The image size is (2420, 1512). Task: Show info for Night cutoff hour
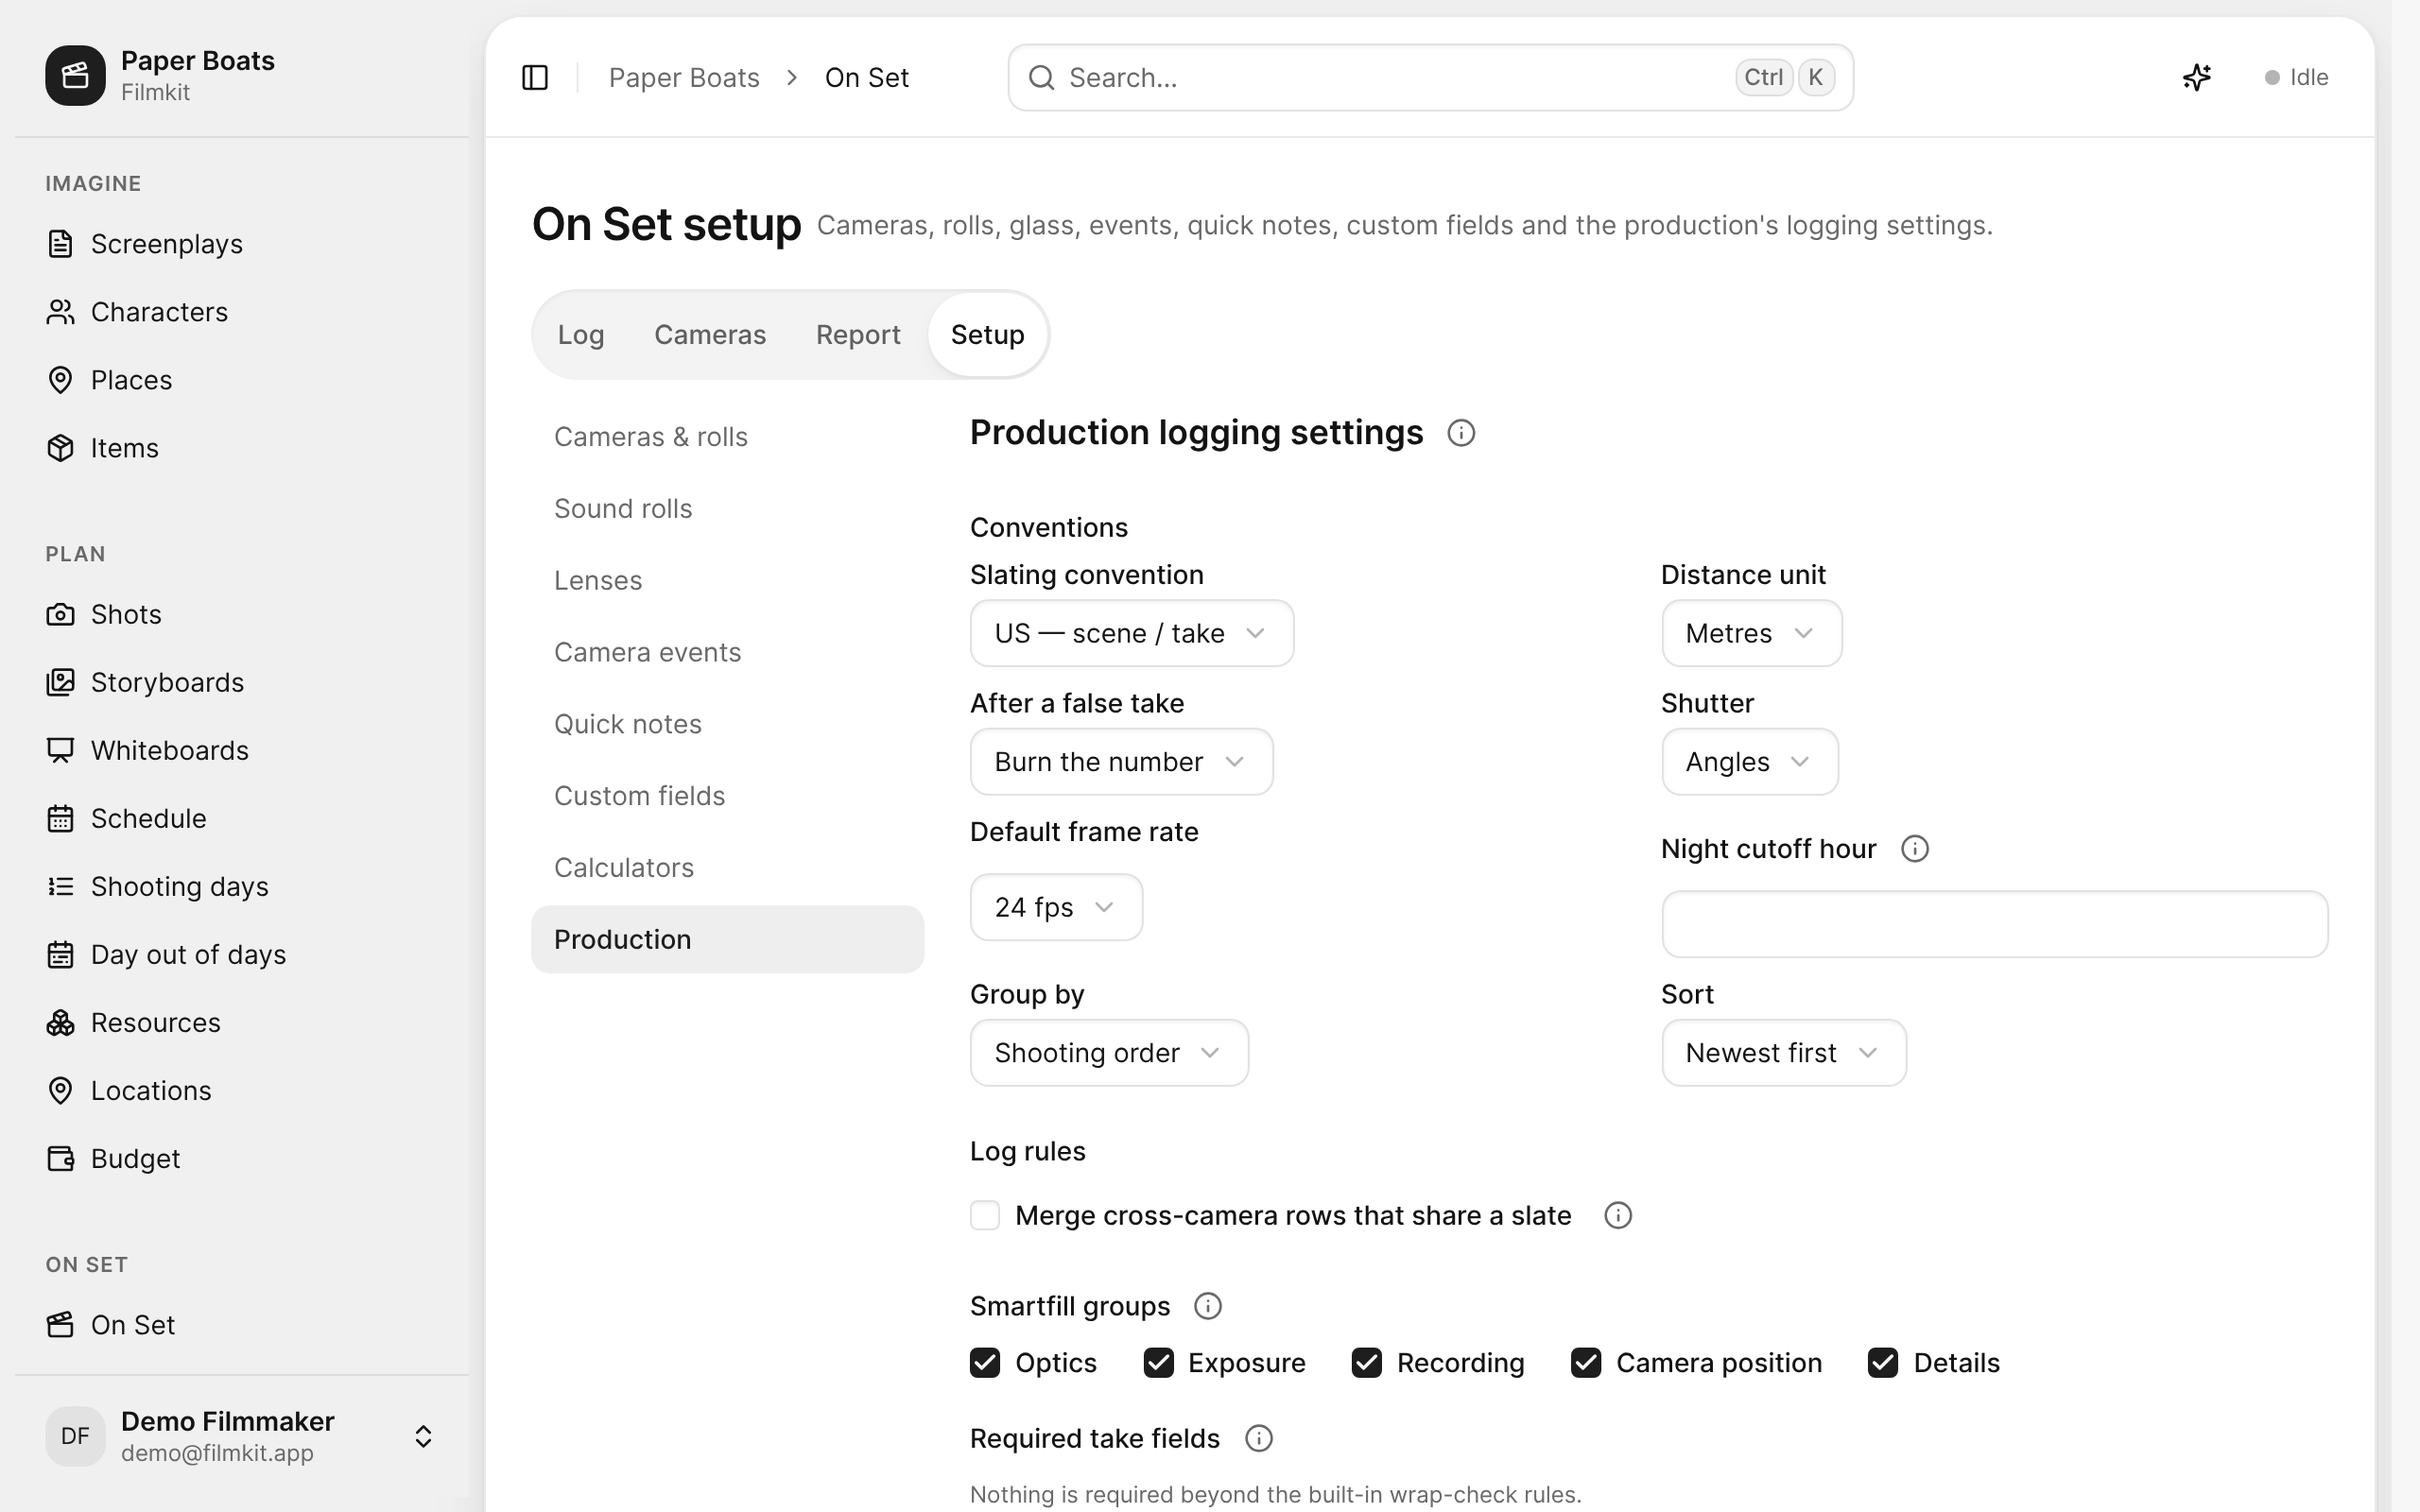(x=1914, y=849)
